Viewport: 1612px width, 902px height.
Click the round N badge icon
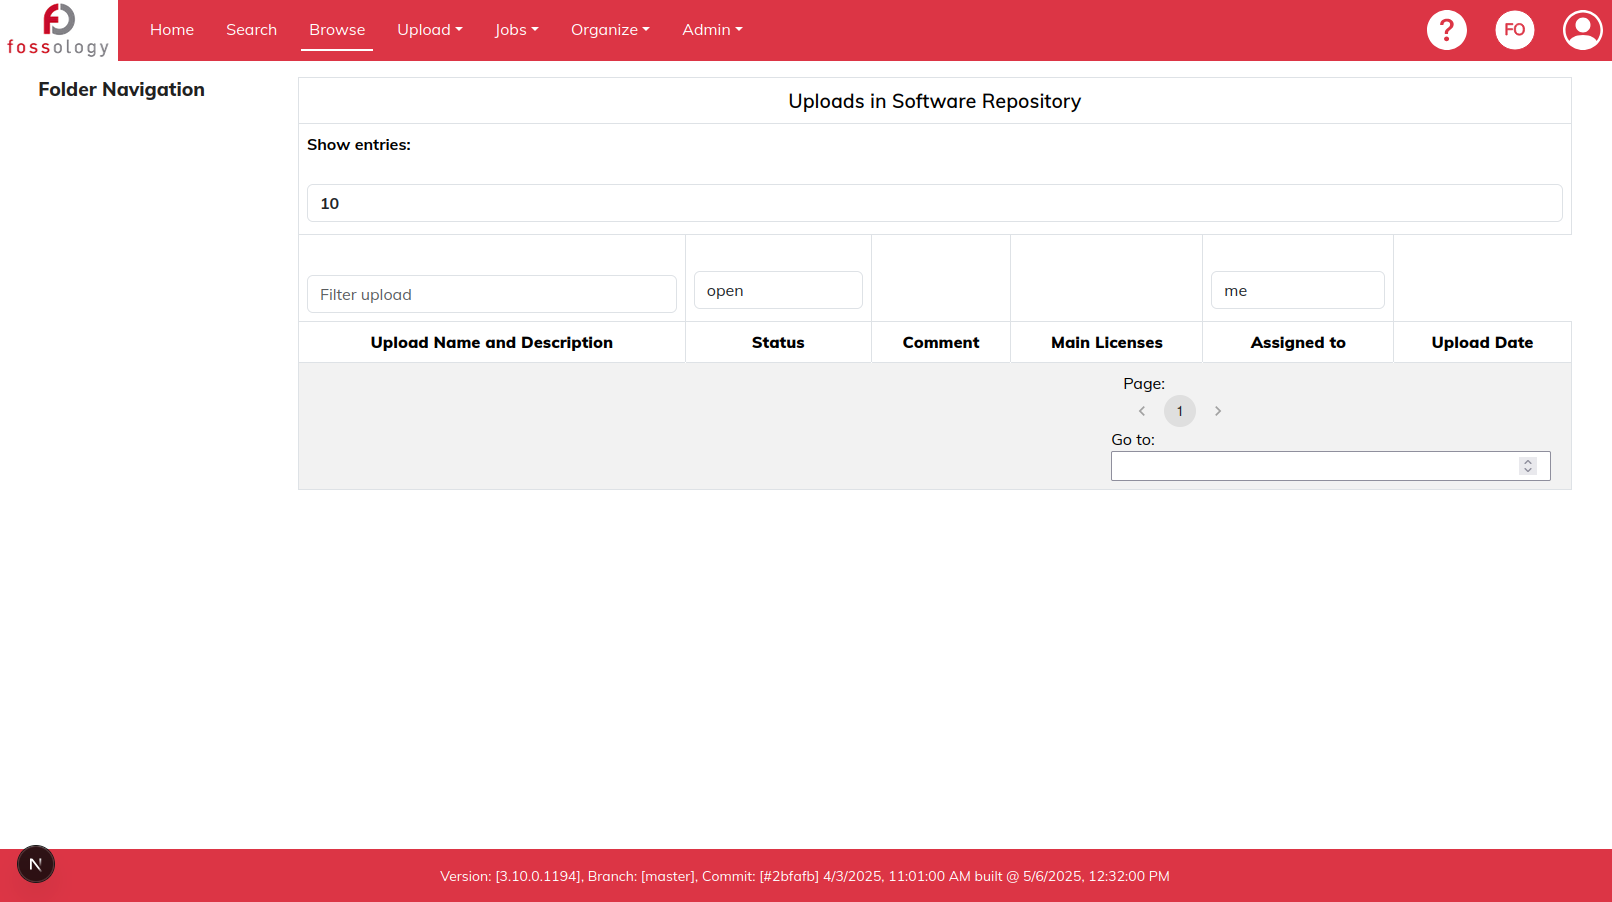36,865
